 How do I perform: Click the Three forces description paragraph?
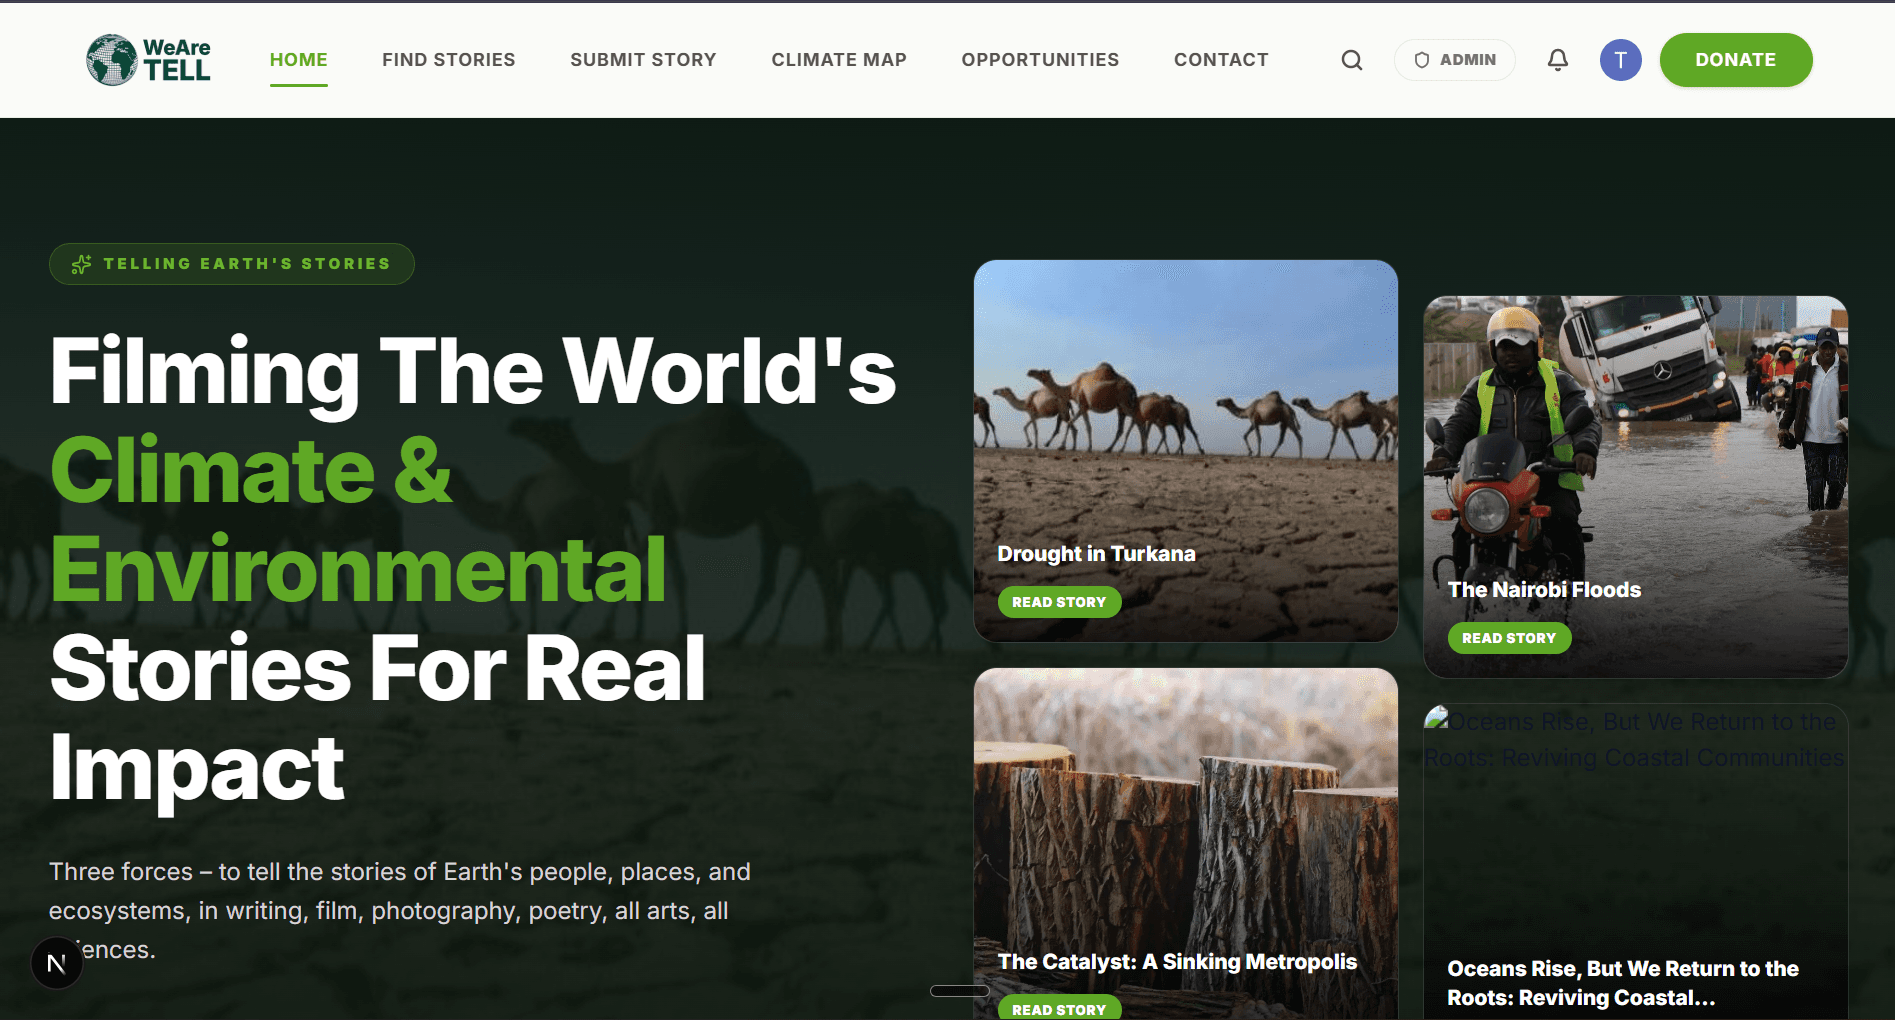(400, 910)
